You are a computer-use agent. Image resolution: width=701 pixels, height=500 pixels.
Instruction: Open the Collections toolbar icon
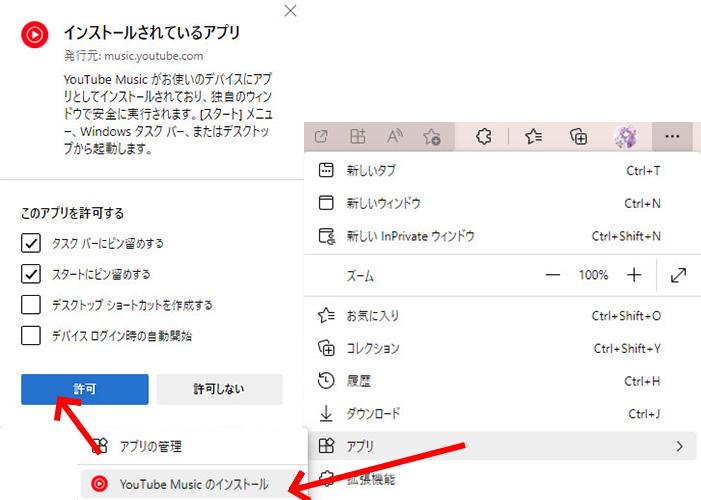578,136
